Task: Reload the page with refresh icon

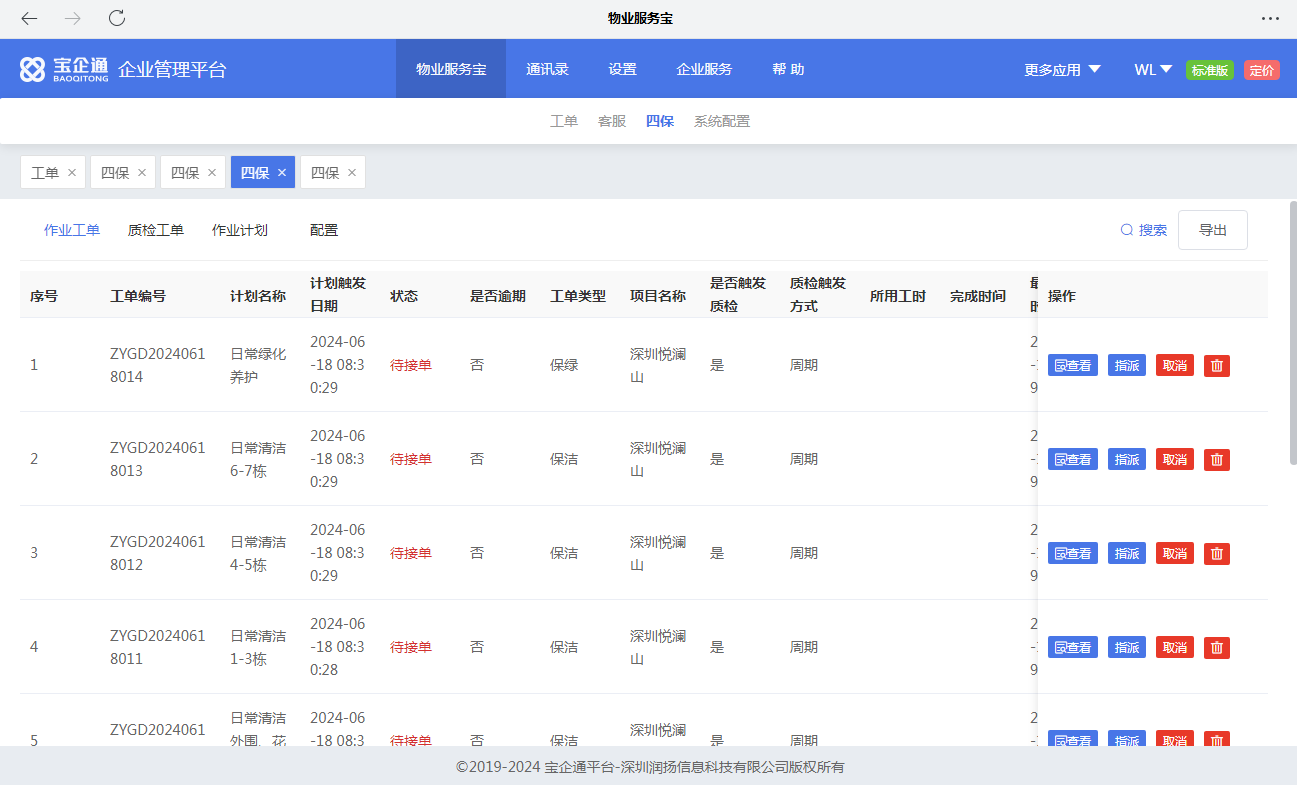Action: pos(117,18)
